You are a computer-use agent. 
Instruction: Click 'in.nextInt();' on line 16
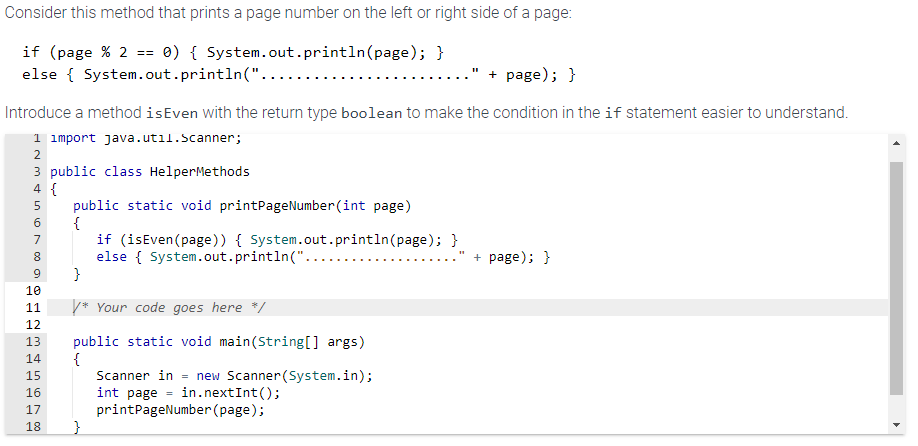[x=231, y=393]
